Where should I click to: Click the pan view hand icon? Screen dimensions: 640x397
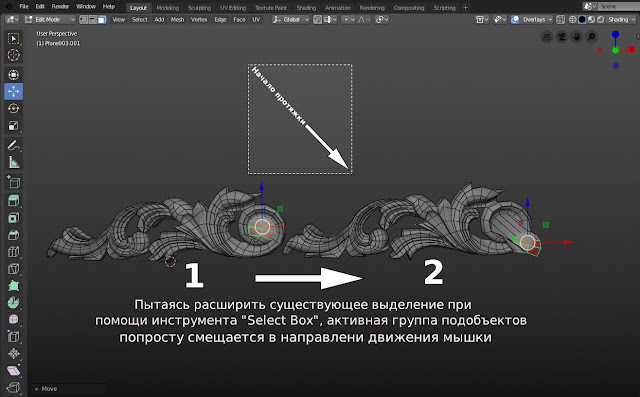pyautogui.click(x=577, y=37)
